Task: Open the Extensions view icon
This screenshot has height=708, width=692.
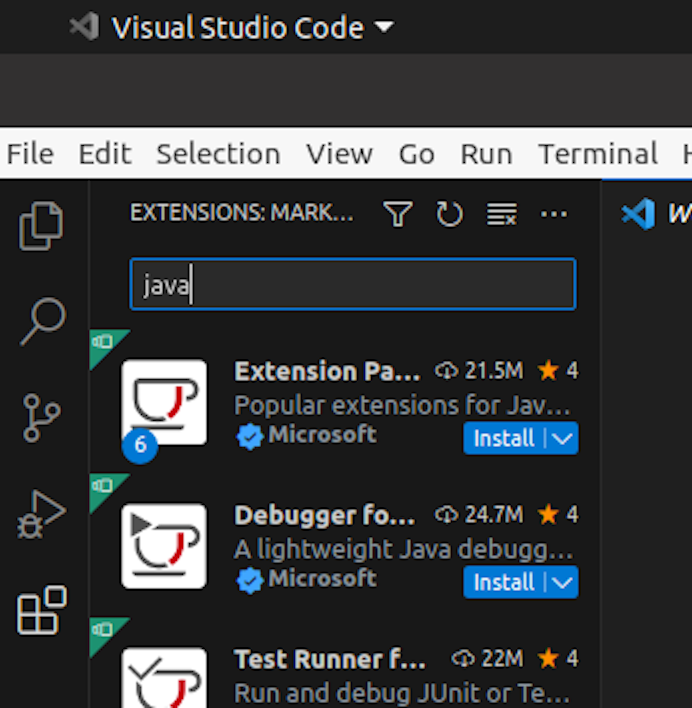Action: pyautogui.click(x=42, y=610)
